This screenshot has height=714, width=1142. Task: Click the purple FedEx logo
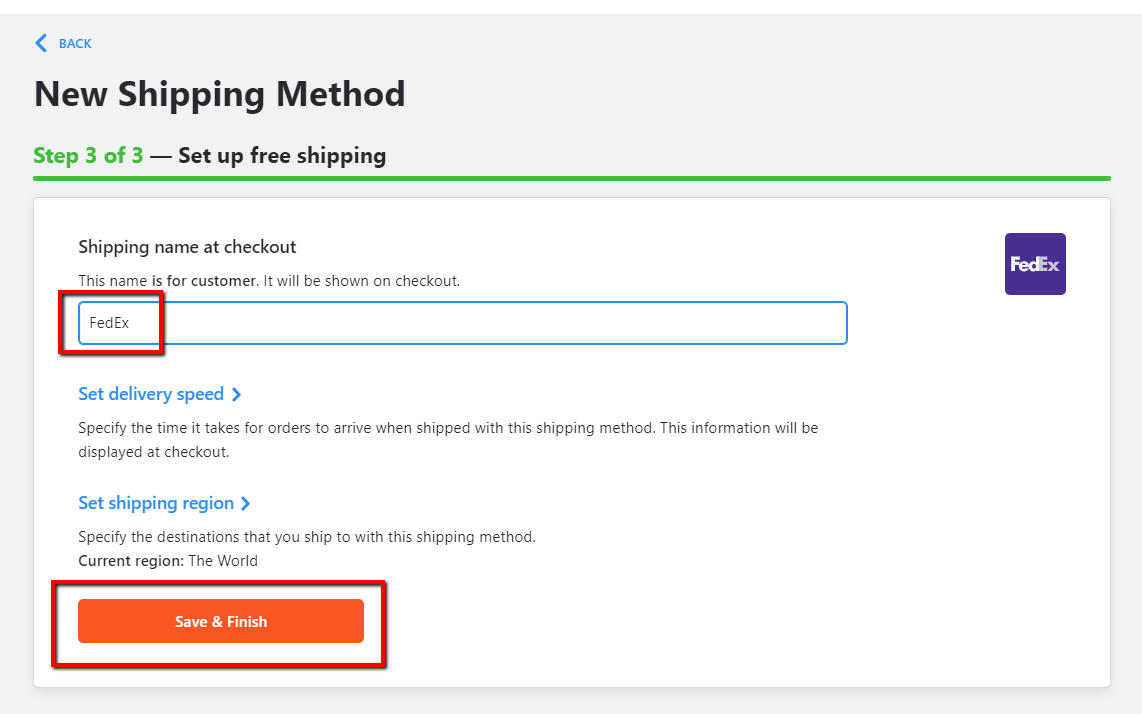[x=1035, y=264]
